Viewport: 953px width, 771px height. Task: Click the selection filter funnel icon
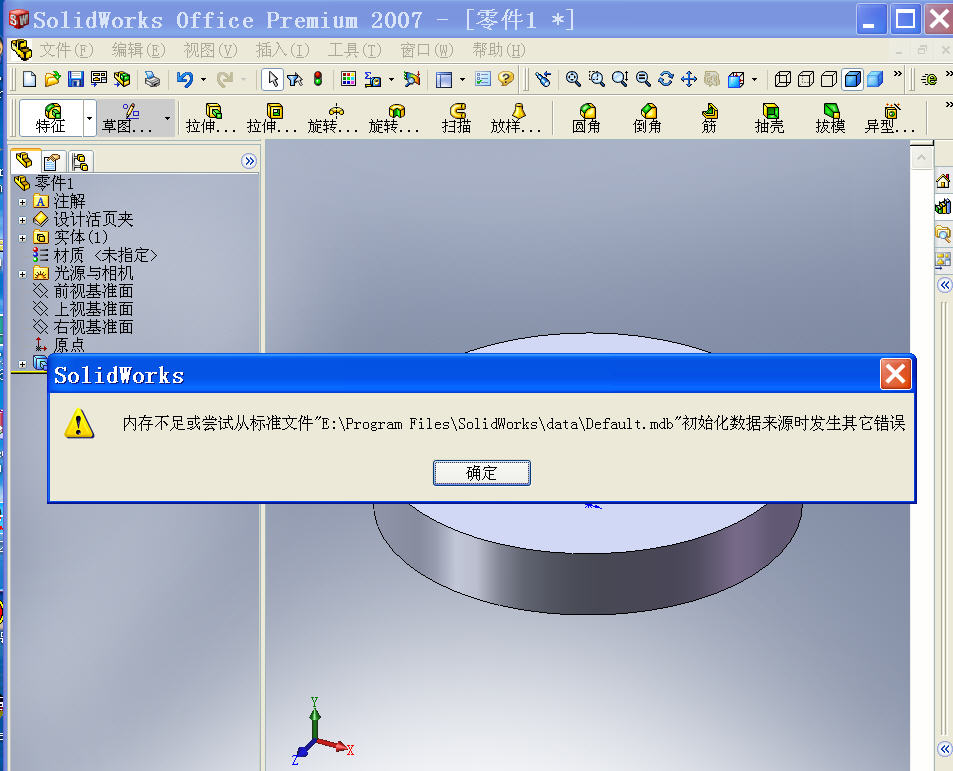295,79
